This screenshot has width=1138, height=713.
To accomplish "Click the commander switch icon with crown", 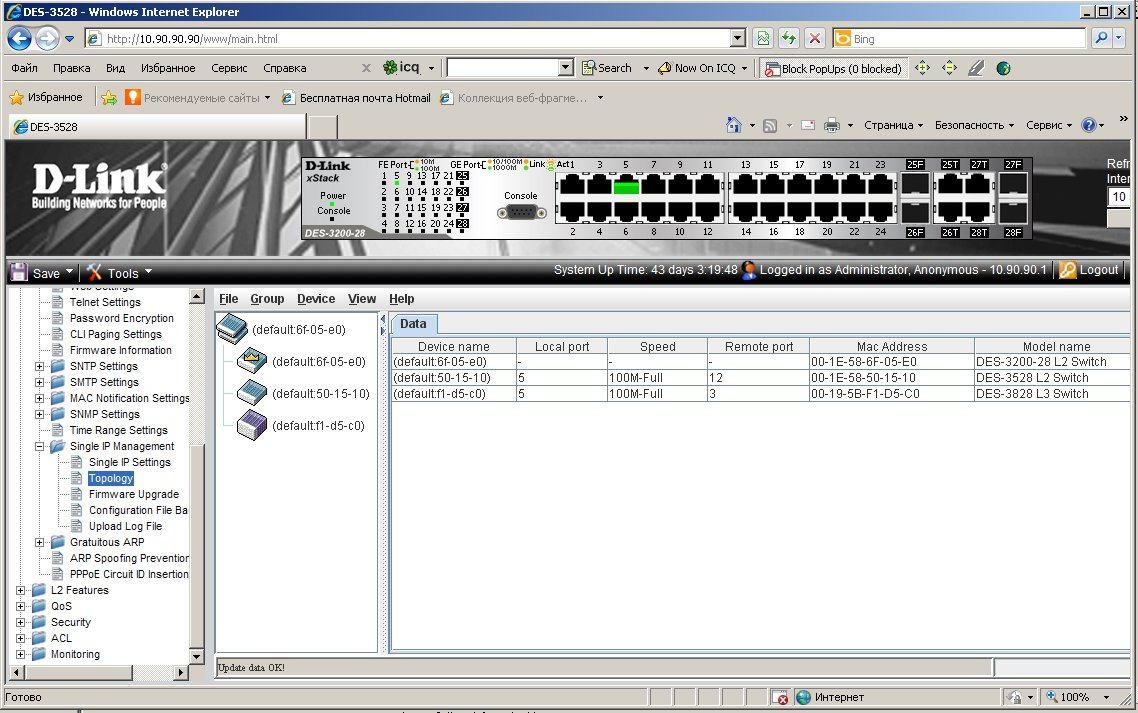I will point(252,361).
